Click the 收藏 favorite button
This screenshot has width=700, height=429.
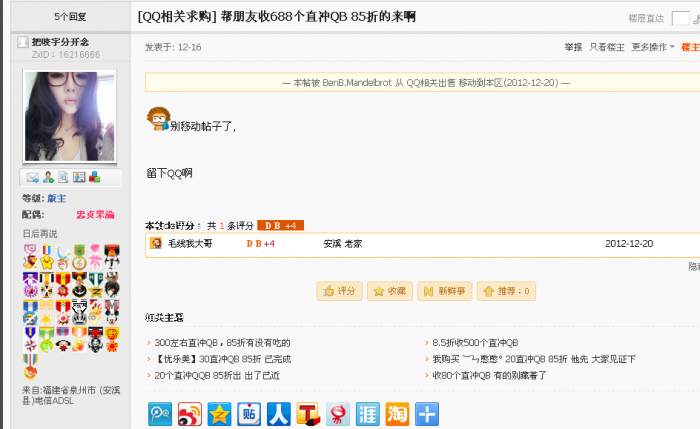coord(390,291)
